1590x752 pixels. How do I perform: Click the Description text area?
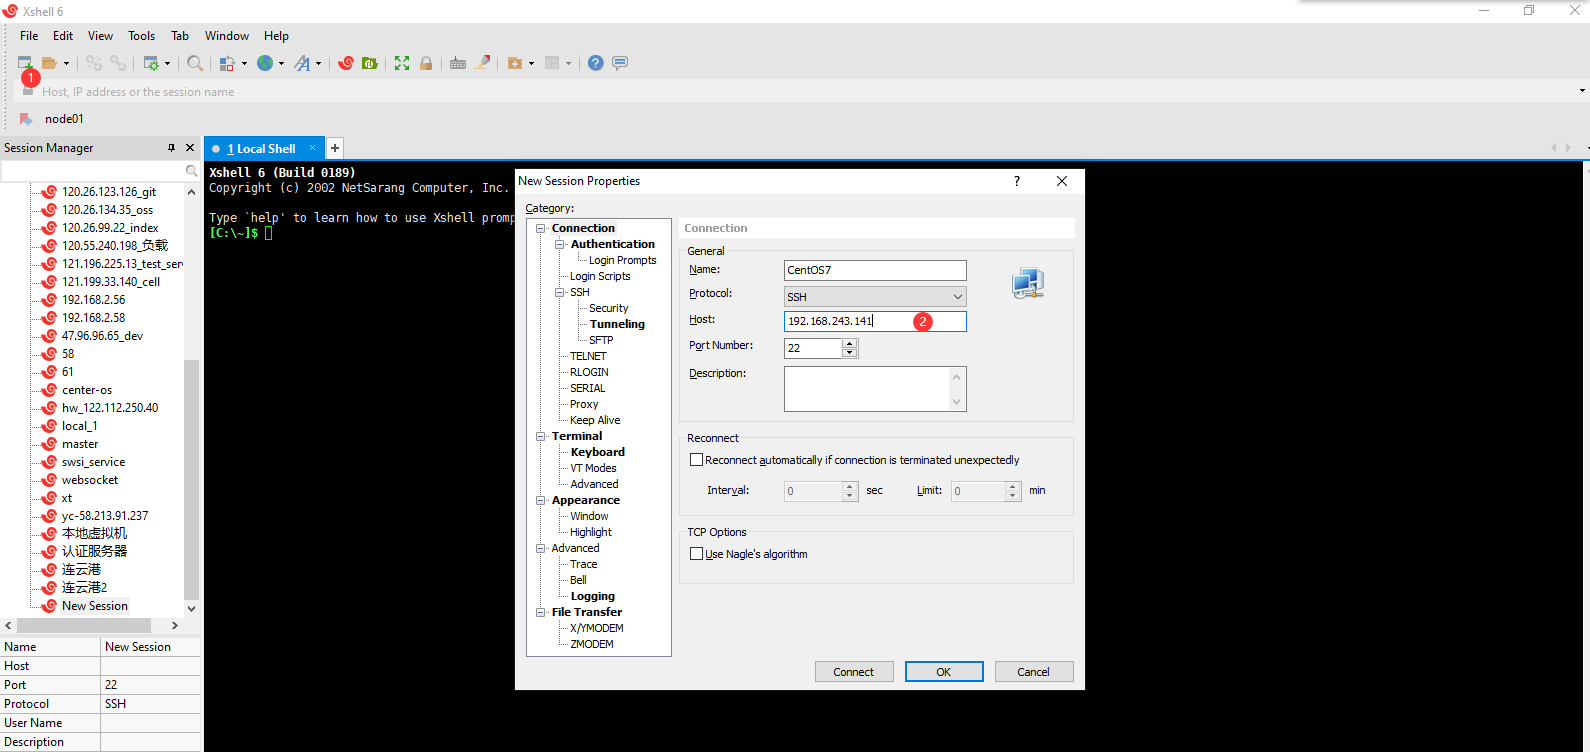click(875, 389)
